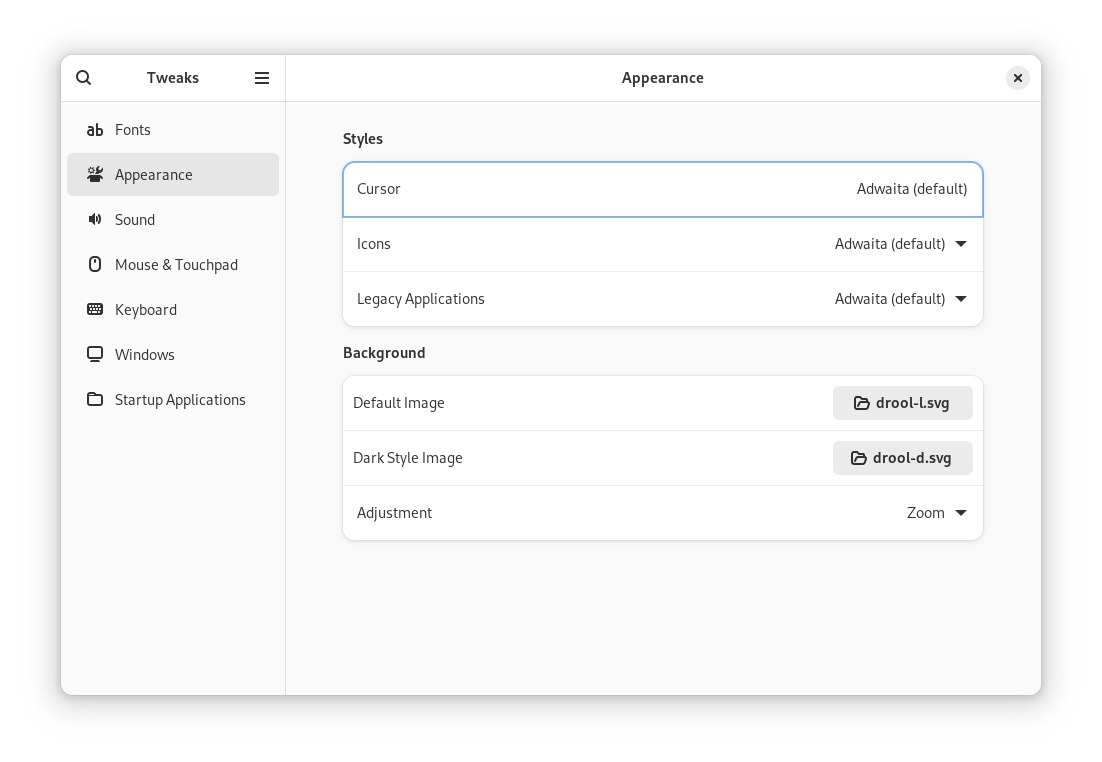Screen dimensions: 1102x762
Task: Click the Background heading
Action: coord(384,353)
